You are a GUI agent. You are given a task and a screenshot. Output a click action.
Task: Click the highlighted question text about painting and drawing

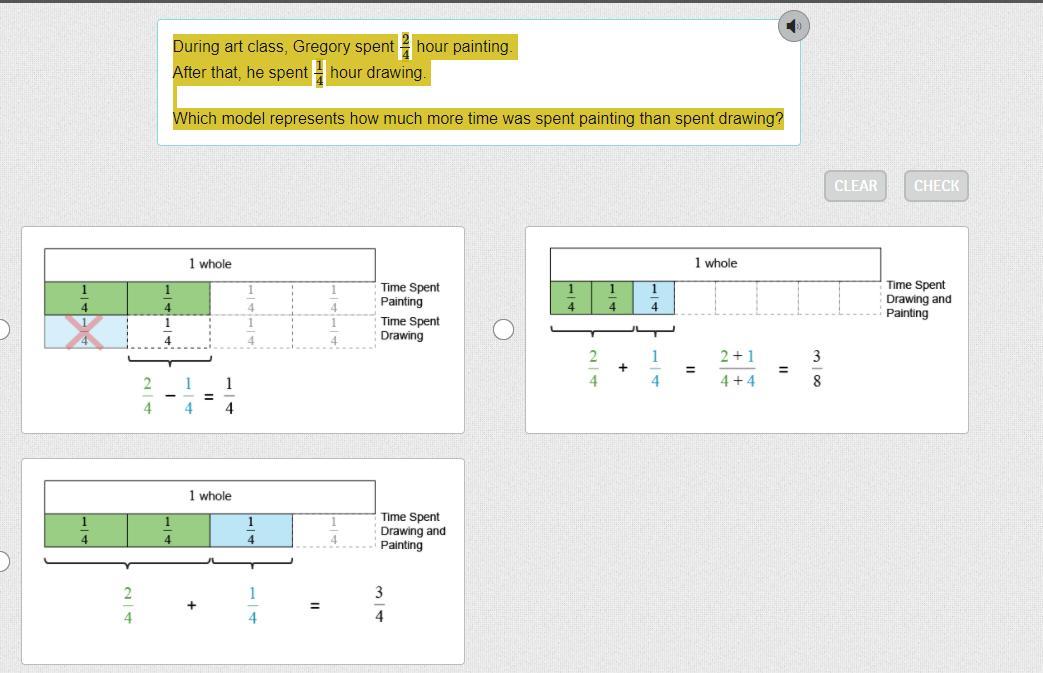click(478, 118)
